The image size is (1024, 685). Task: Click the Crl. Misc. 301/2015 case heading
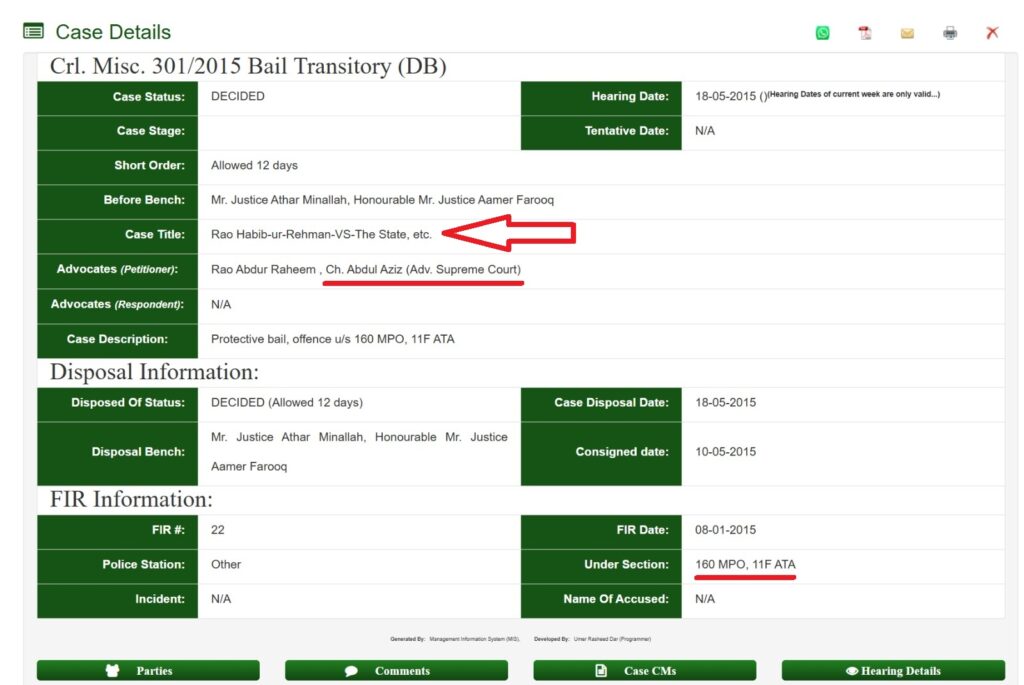click(248, 66)
